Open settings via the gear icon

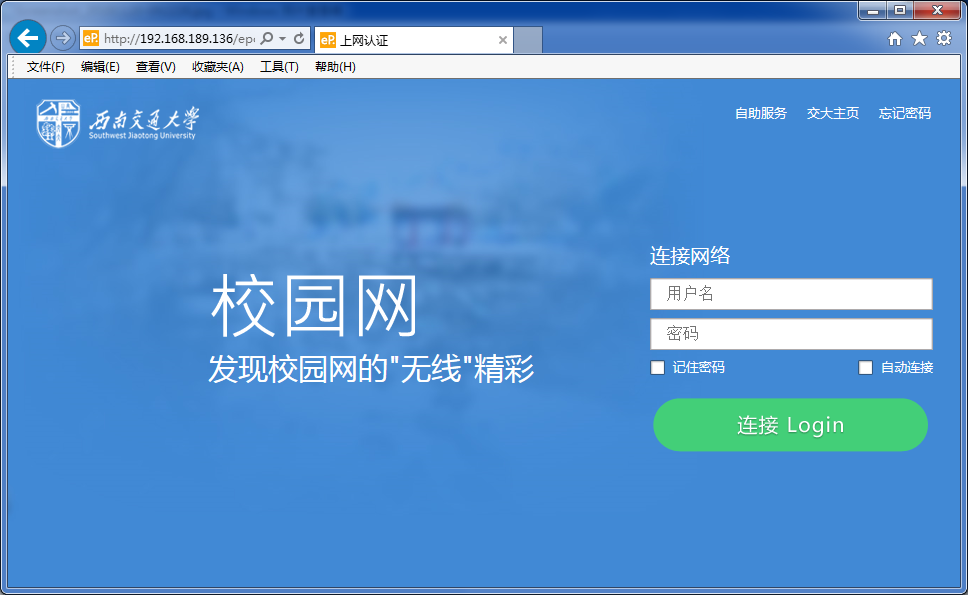[943, 37]
